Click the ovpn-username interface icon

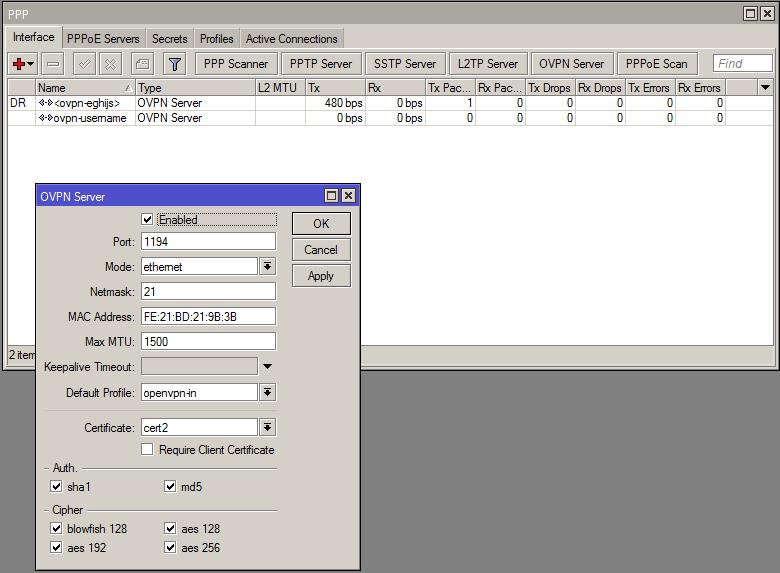coord(45,118)
